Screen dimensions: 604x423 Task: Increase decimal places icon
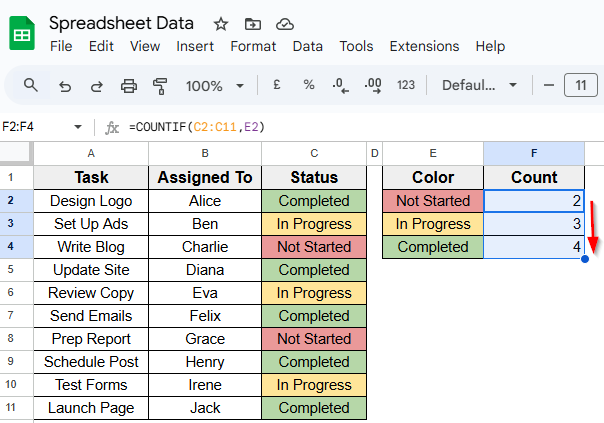[x=373, y=86]
